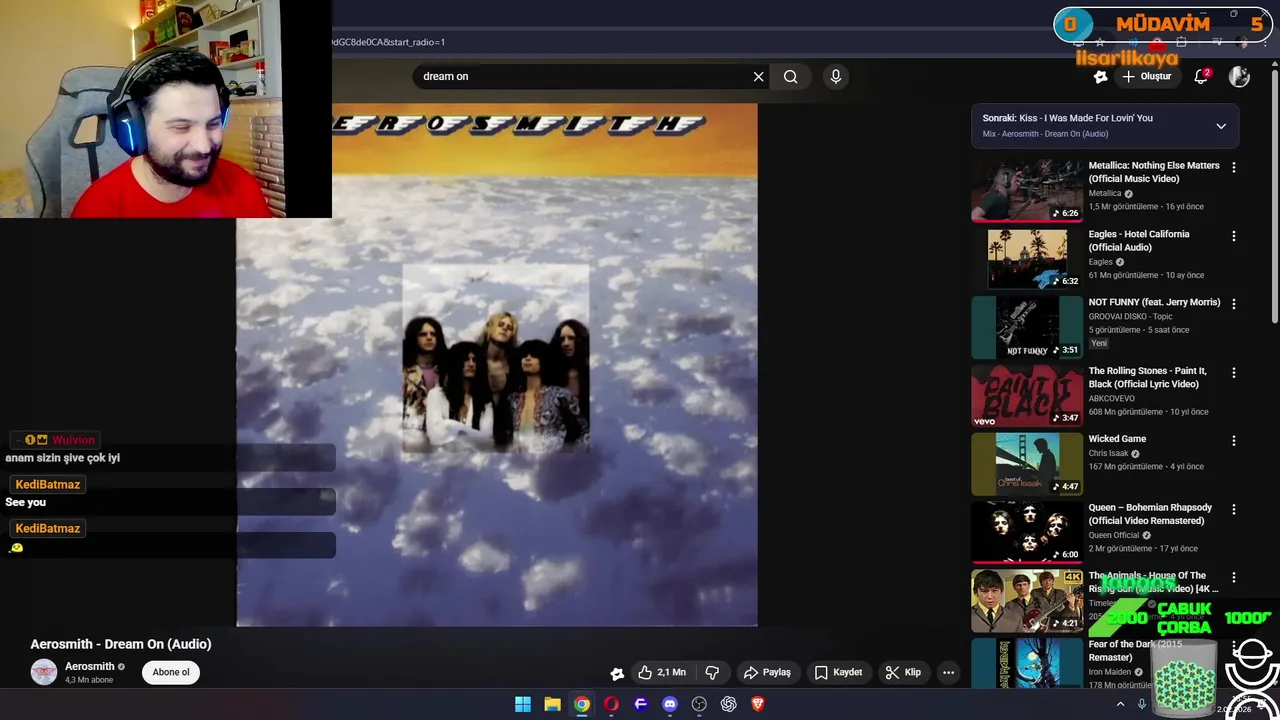The width and height of the screenshot is (1280, 720).
Task: Click the first KediBatmaz name above 'See you'
Action: [47, 484]
